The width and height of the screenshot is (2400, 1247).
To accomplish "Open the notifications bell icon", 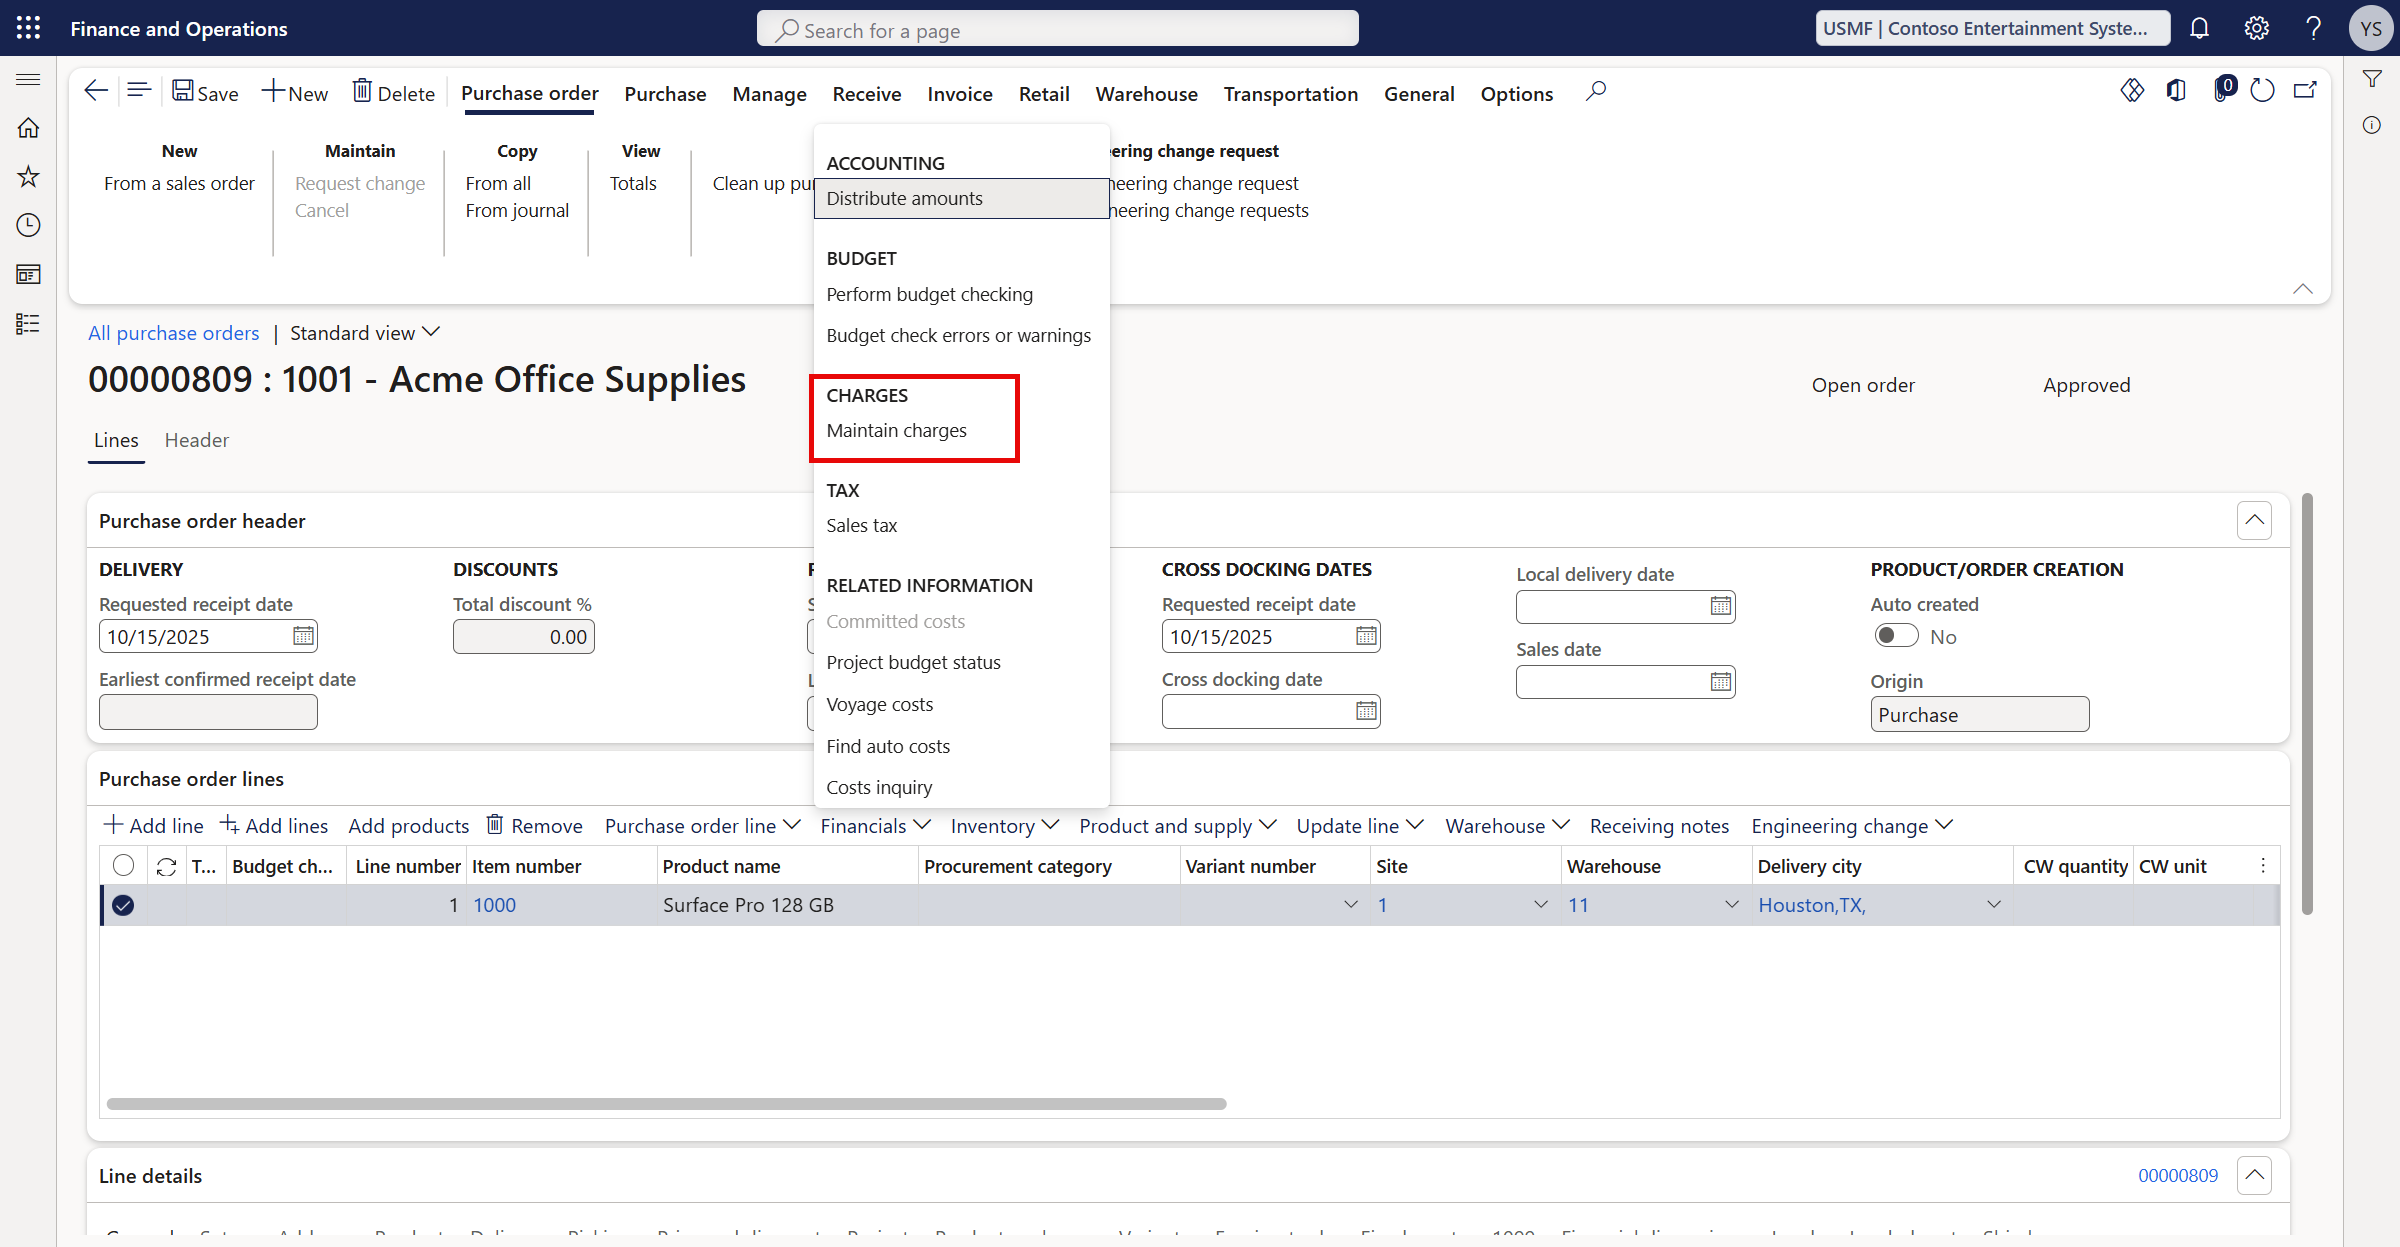I will point(2199,28).
